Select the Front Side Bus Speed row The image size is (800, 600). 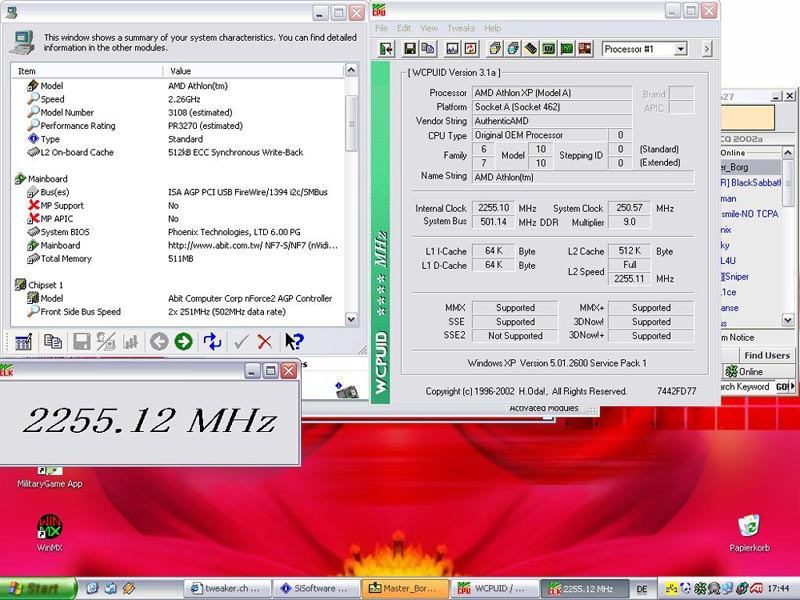[179, 311]
